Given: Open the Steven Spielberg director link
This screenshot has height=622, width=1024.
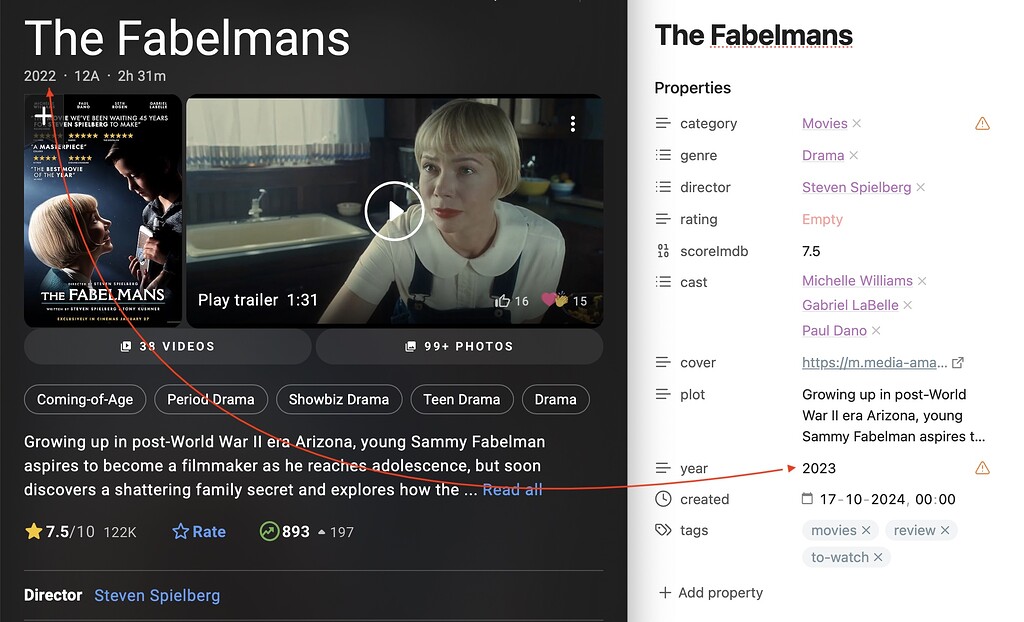Looking at the screenshot, I should 157,595.
